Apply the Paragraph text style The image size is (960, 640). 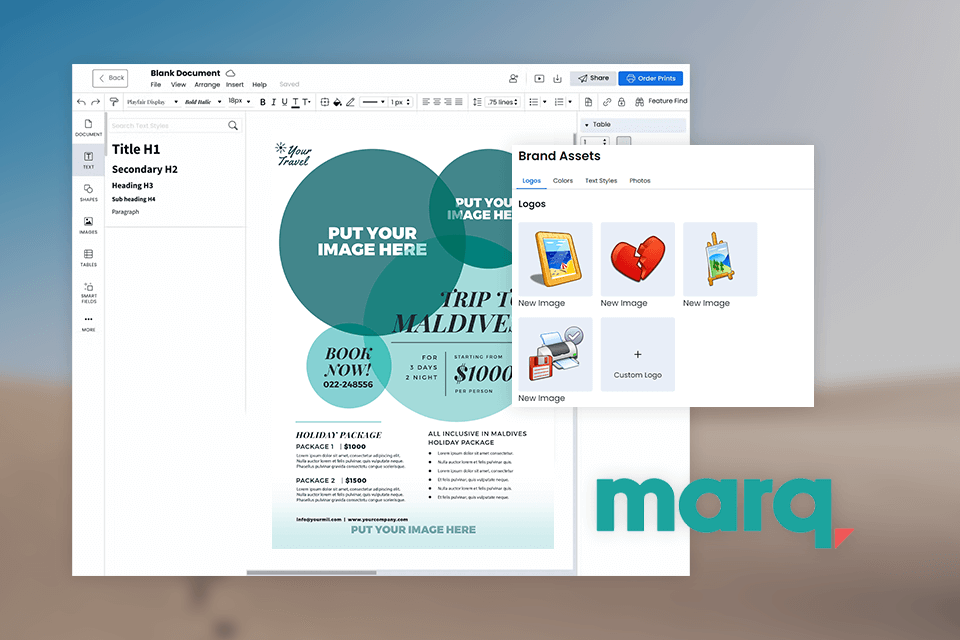click(x=126, y=212)
